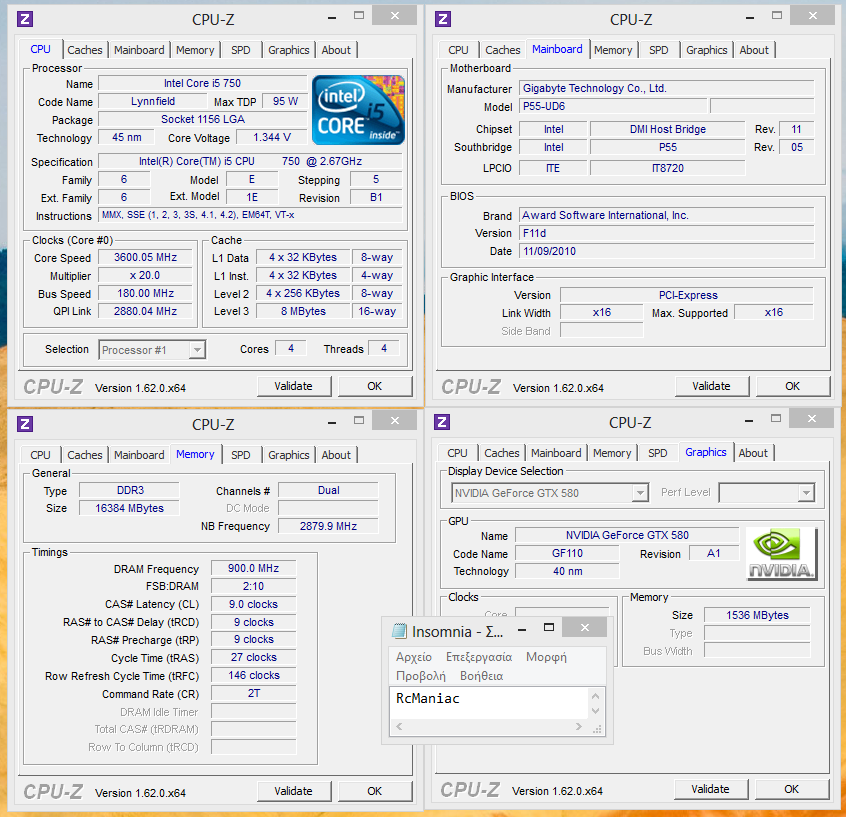
Task: Expand the NVIDIA GeForce GTX 580 device dropdown
Action: coord(639,493)
